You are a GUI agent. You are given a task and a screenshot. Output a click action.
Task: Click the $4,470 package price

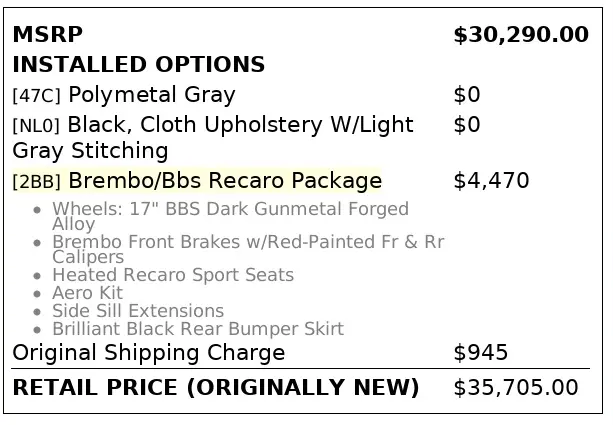coord(491,181)
